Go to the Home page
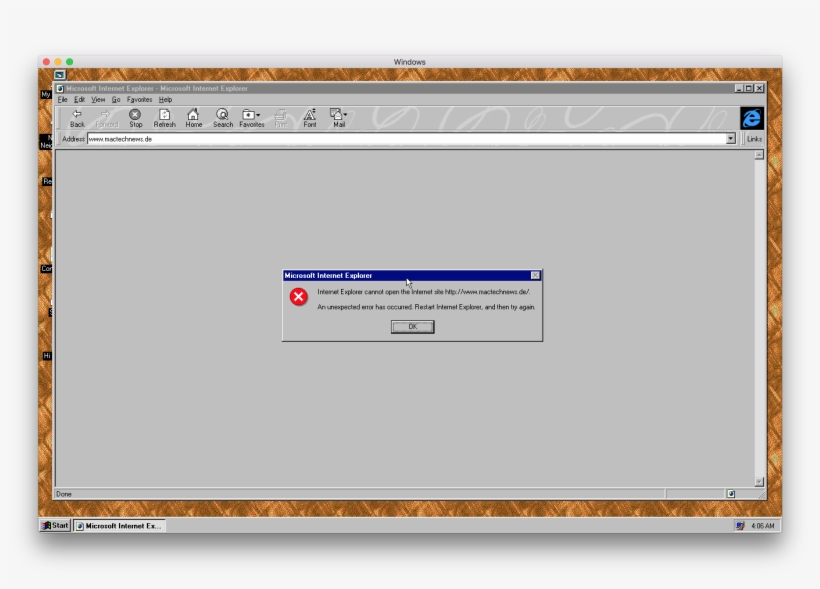 (193, 118)
